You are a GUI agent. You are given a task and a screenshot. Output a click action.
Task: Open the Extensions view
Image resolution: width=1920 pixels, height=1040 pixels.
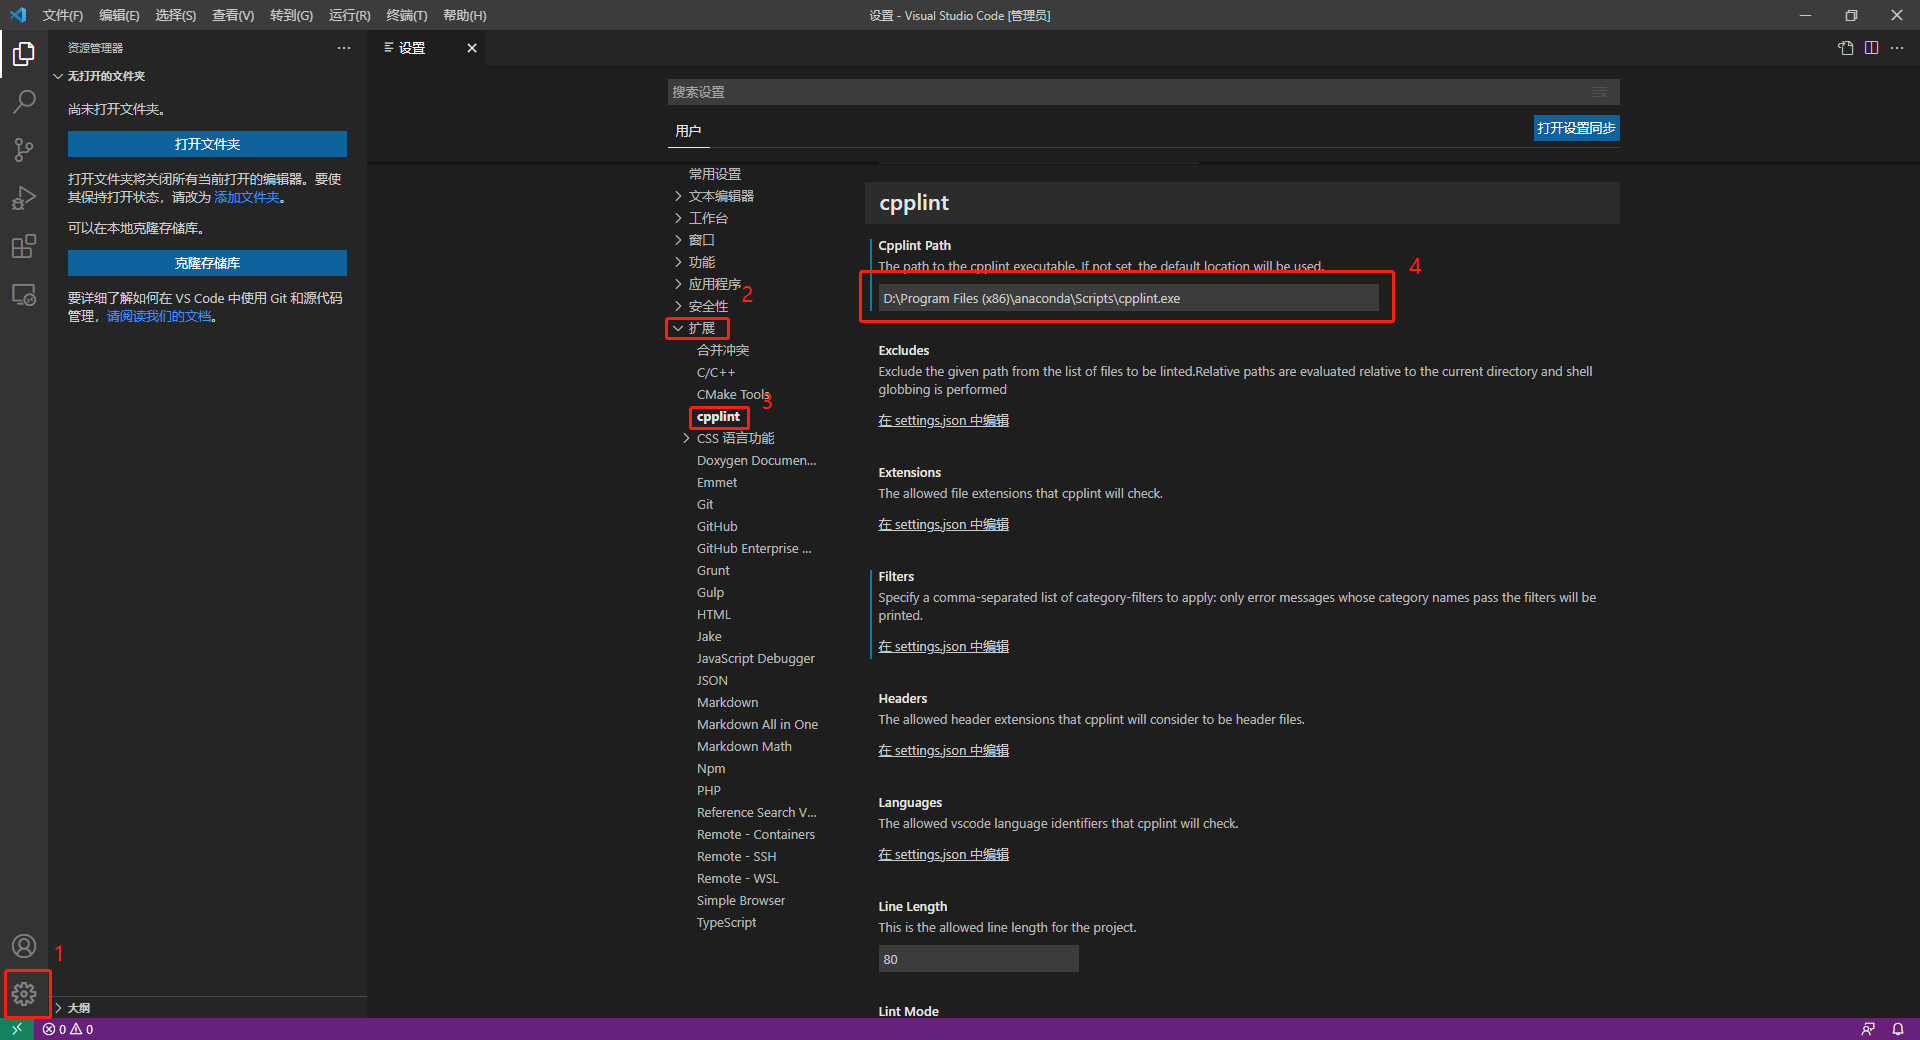(x=24, y=246)
